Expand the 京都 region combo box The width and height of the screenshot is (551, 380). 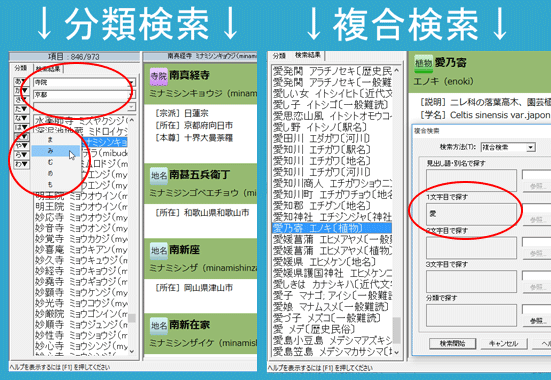click(x=131, y=95)
